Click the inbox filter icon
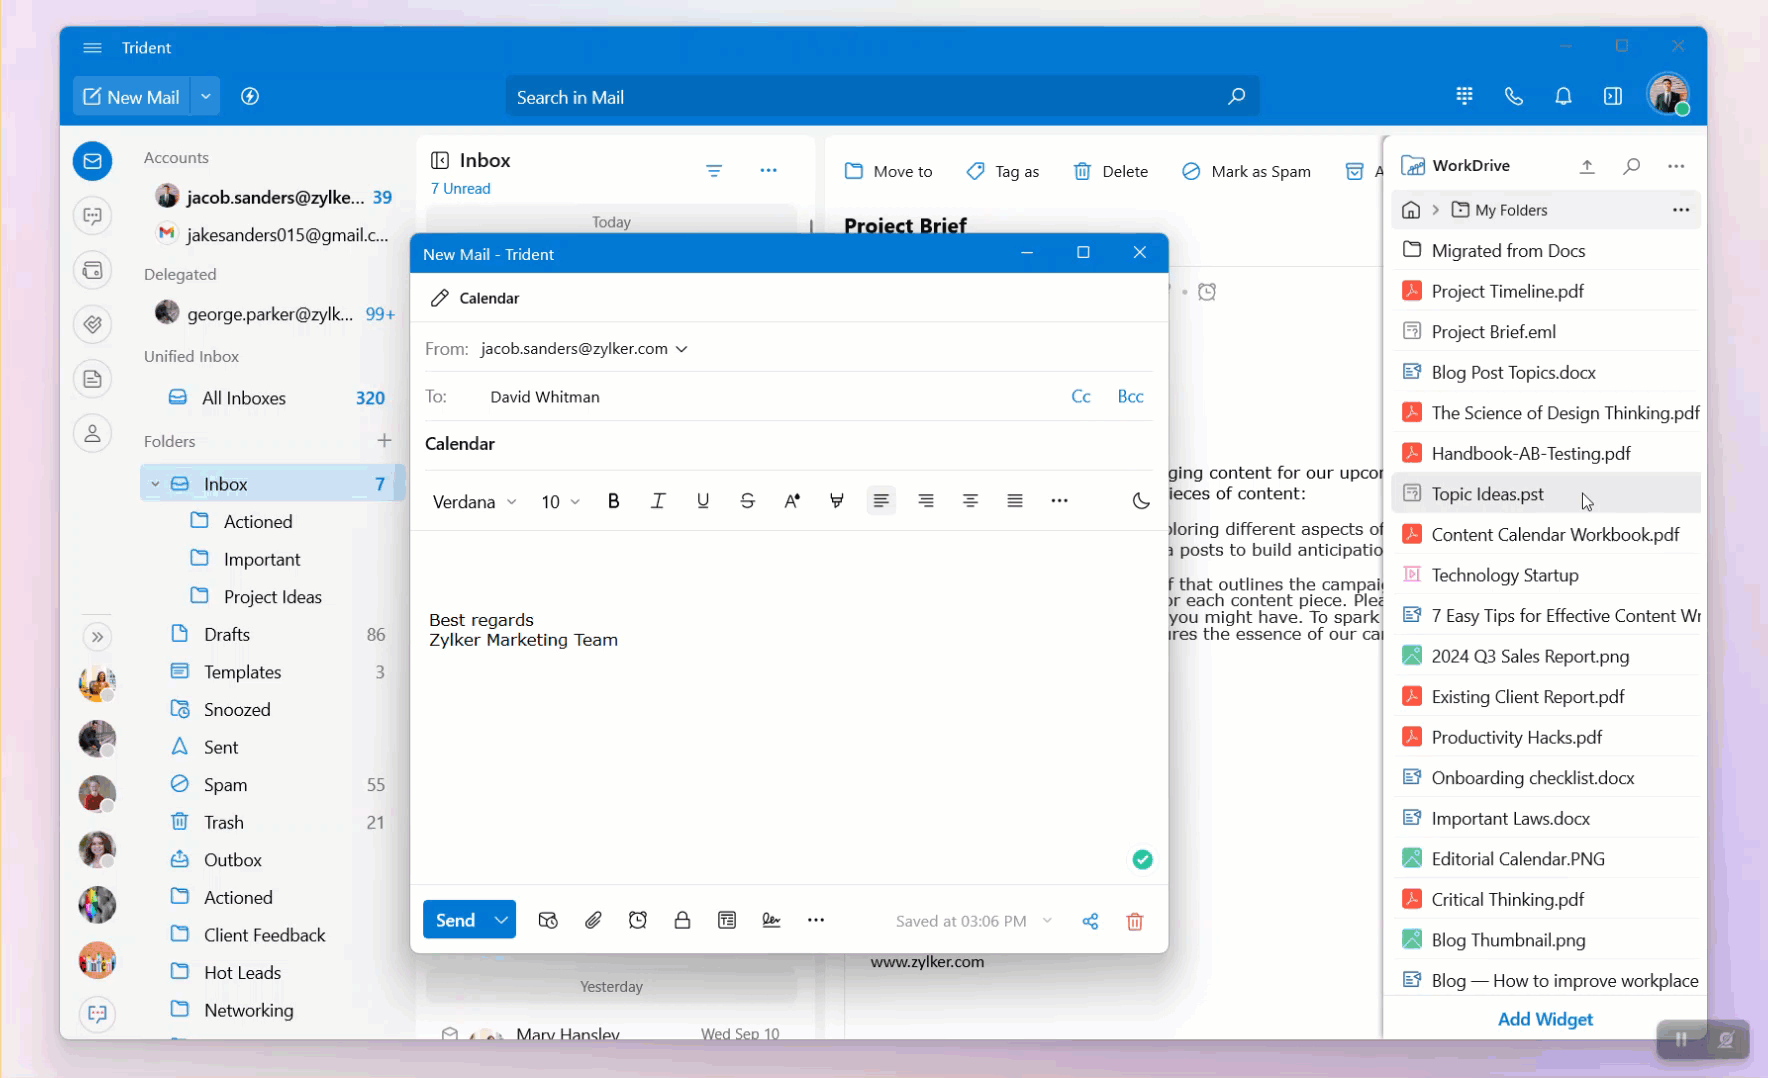The image size is (1768, 1078). point(714,171)
